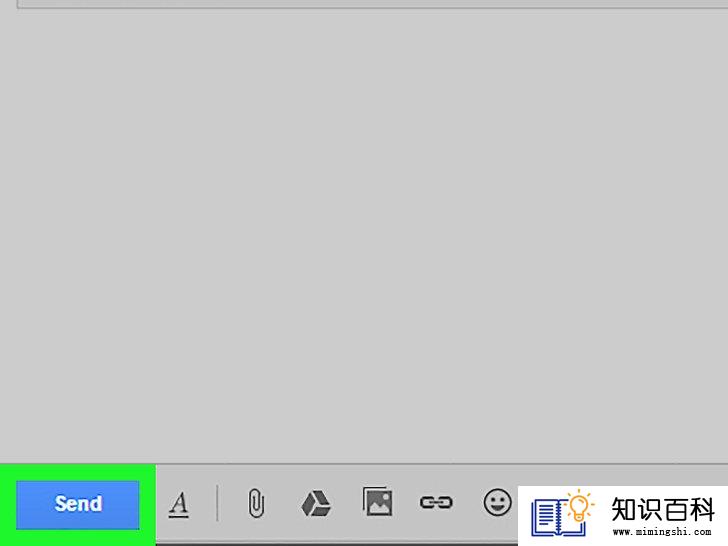The width and height of the screenshot is (728, 546).
Task: Place cursor in the empty message body
Action: pyautogui.click(x=364, y=232)
